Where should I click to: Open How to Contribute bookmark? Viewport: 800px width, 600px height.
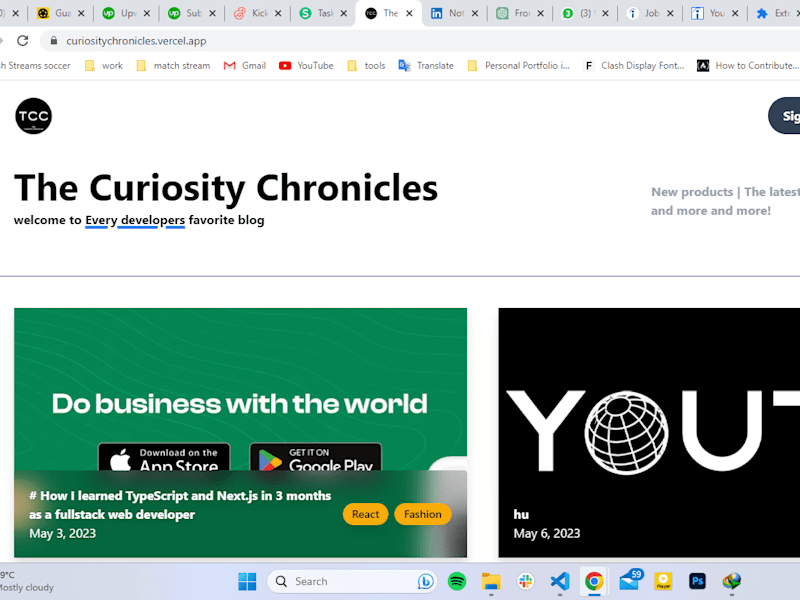pos(748,66)
